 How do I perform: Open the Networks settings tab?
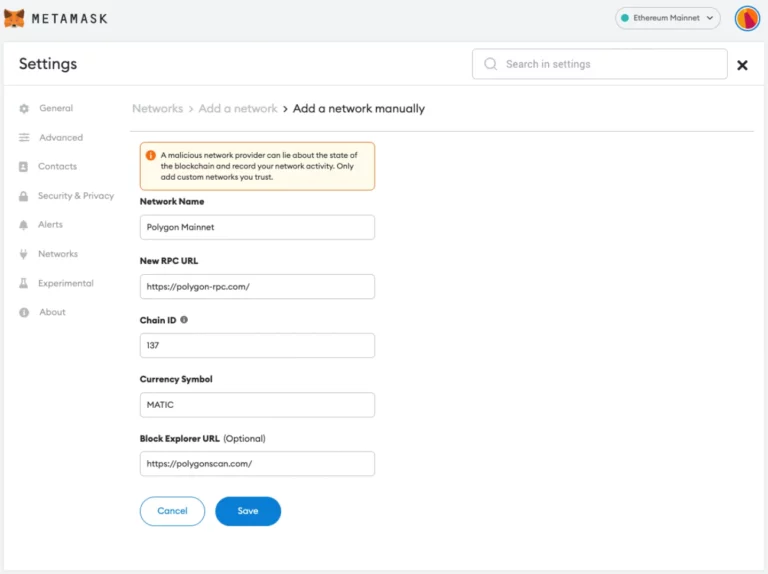click(58, 254)
